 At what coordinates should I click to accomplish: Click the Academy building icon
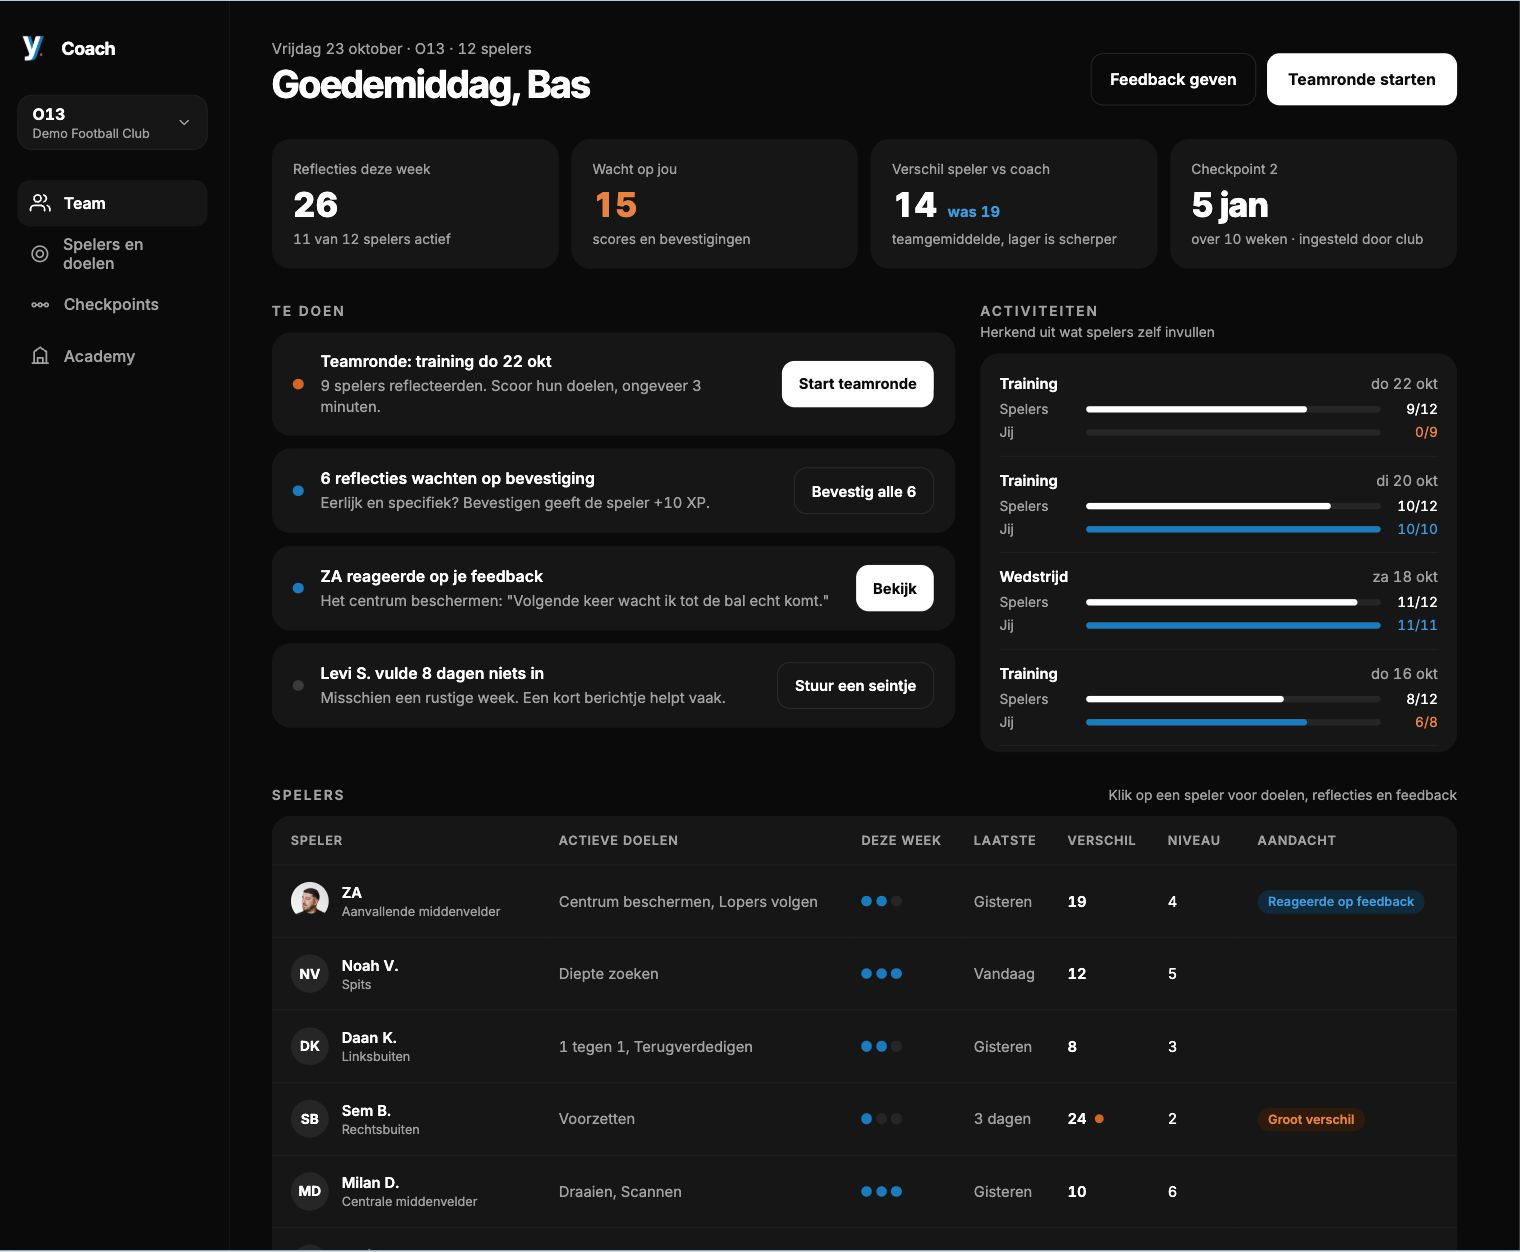click(x=40, y=356)
